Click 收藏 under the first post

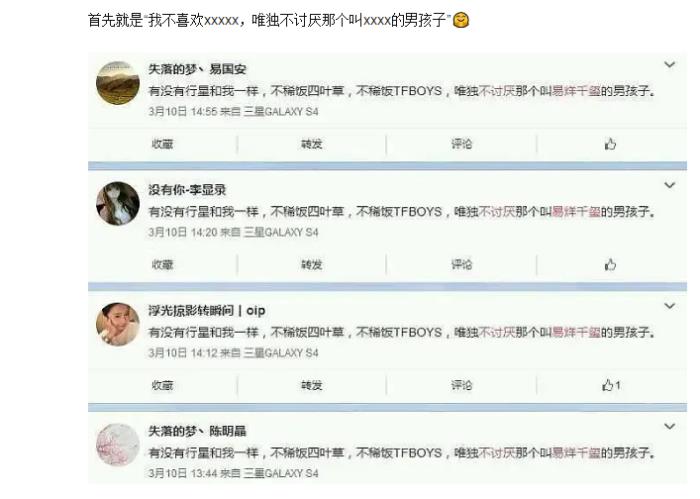162,144
